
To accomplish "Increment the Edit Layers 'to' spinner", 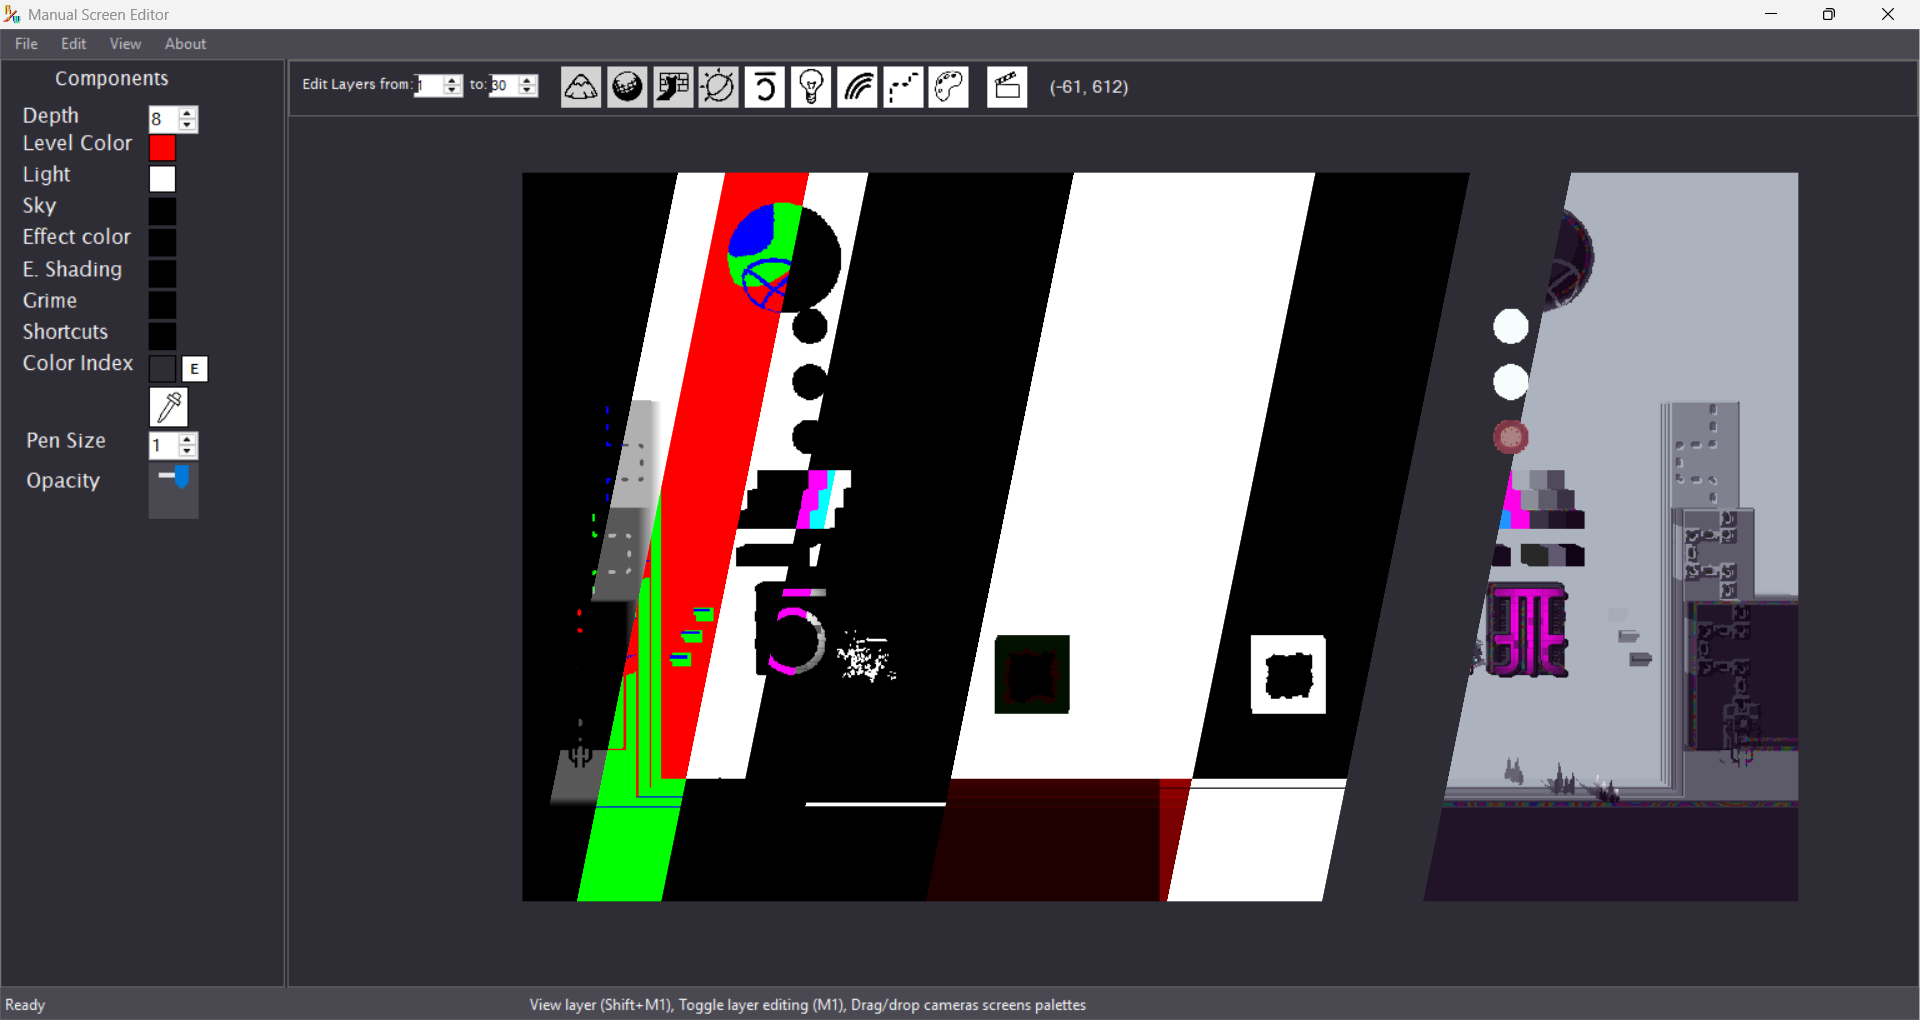I will click(x=527, y=80).
